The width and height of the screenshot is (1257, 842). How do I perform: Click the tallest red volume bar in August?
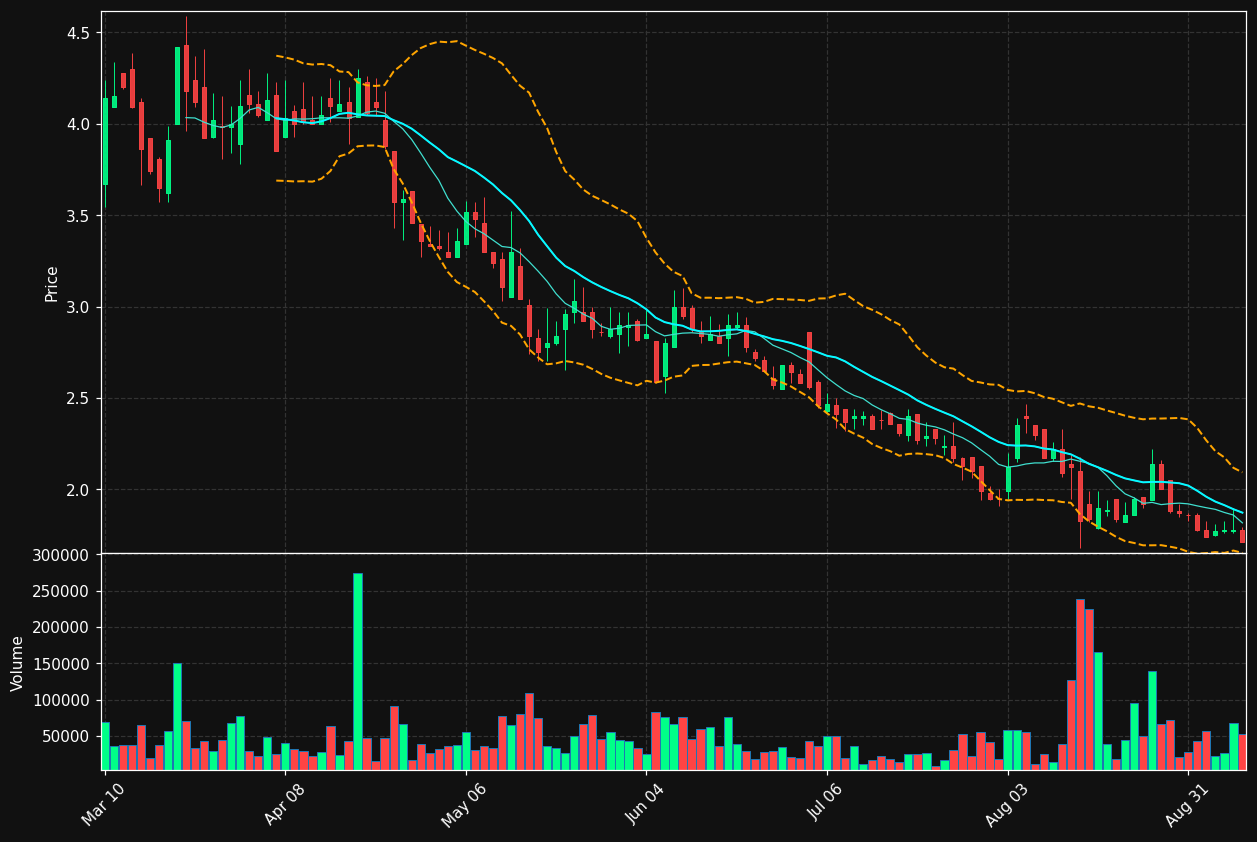[x=1080, y=684]
